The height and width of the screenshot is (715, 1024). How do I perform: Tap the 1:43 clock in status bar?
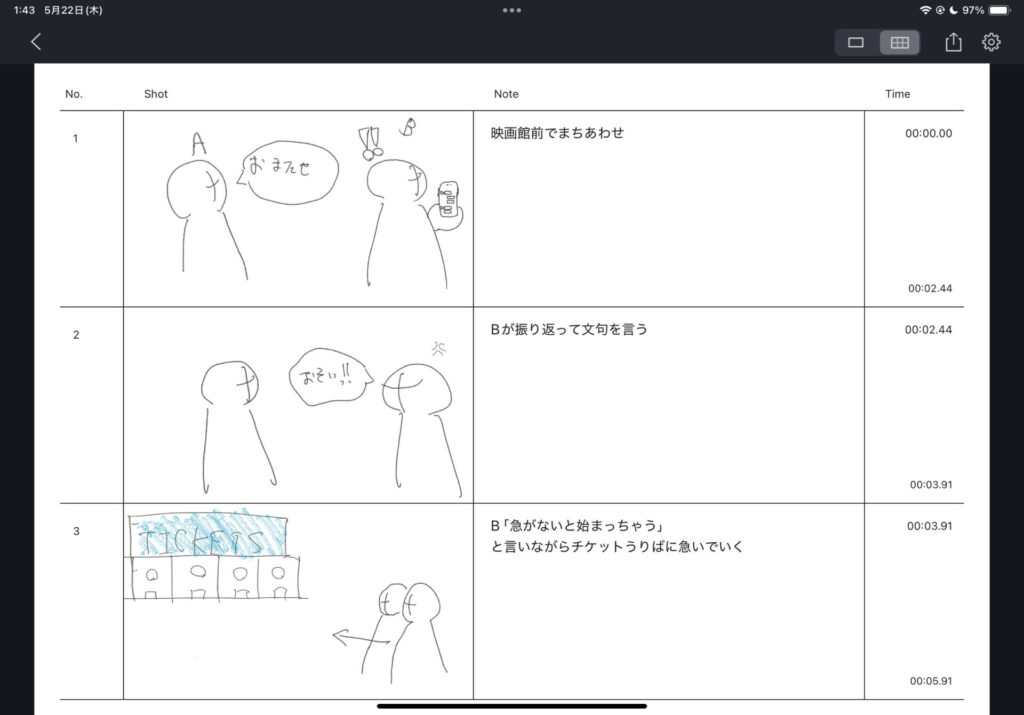pyautogui.click(x=24, y=10)
